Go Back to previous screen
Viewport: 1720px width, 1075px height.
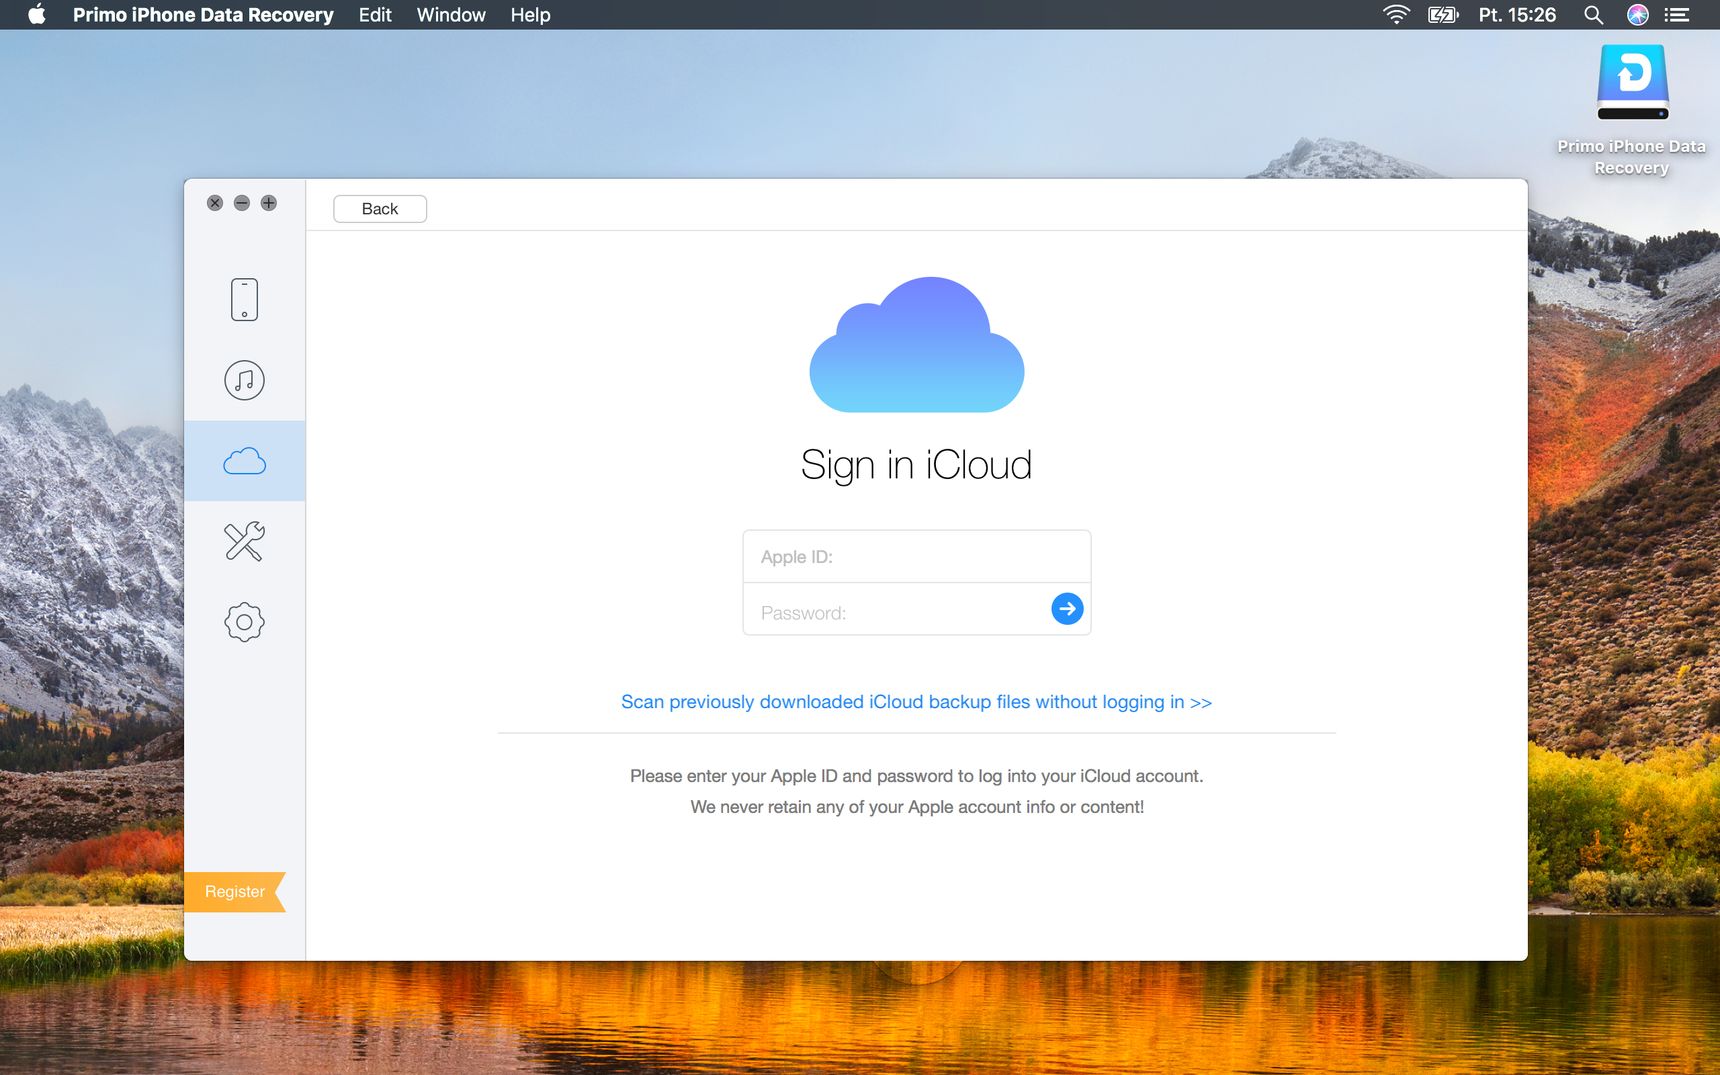tap(380, 209)
